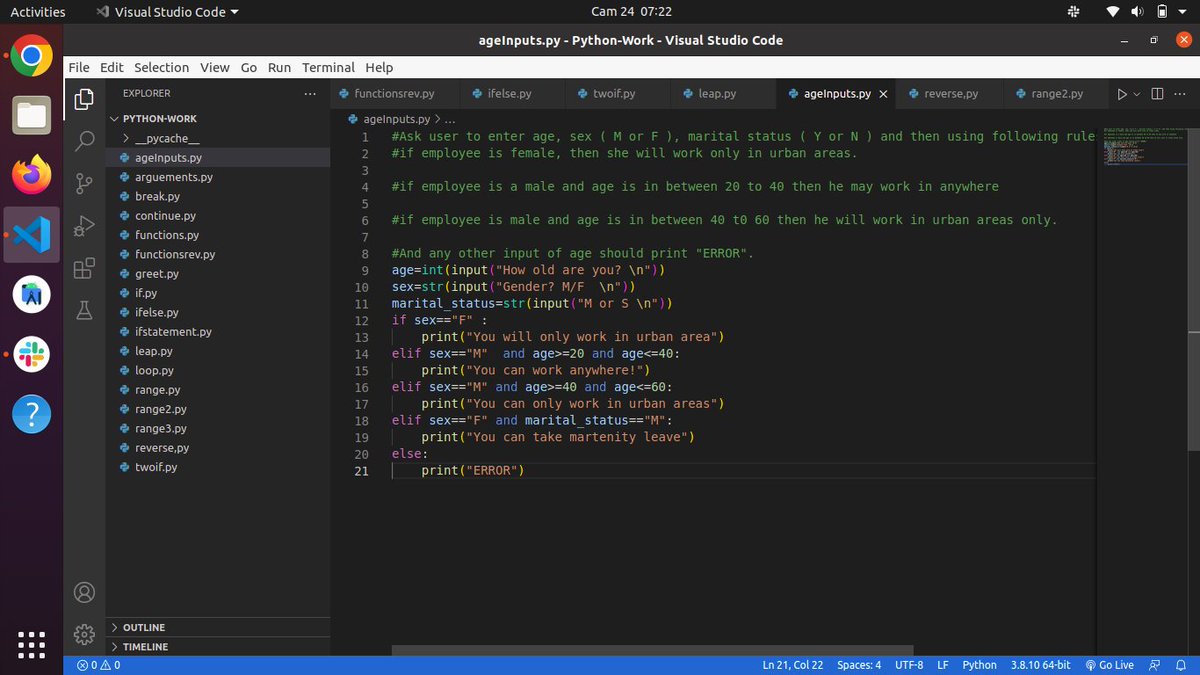Click ageInputs.py in the breadcrumb
Image resolution: width=1200 pixels, height=675 pixels.
click(396, 119)
